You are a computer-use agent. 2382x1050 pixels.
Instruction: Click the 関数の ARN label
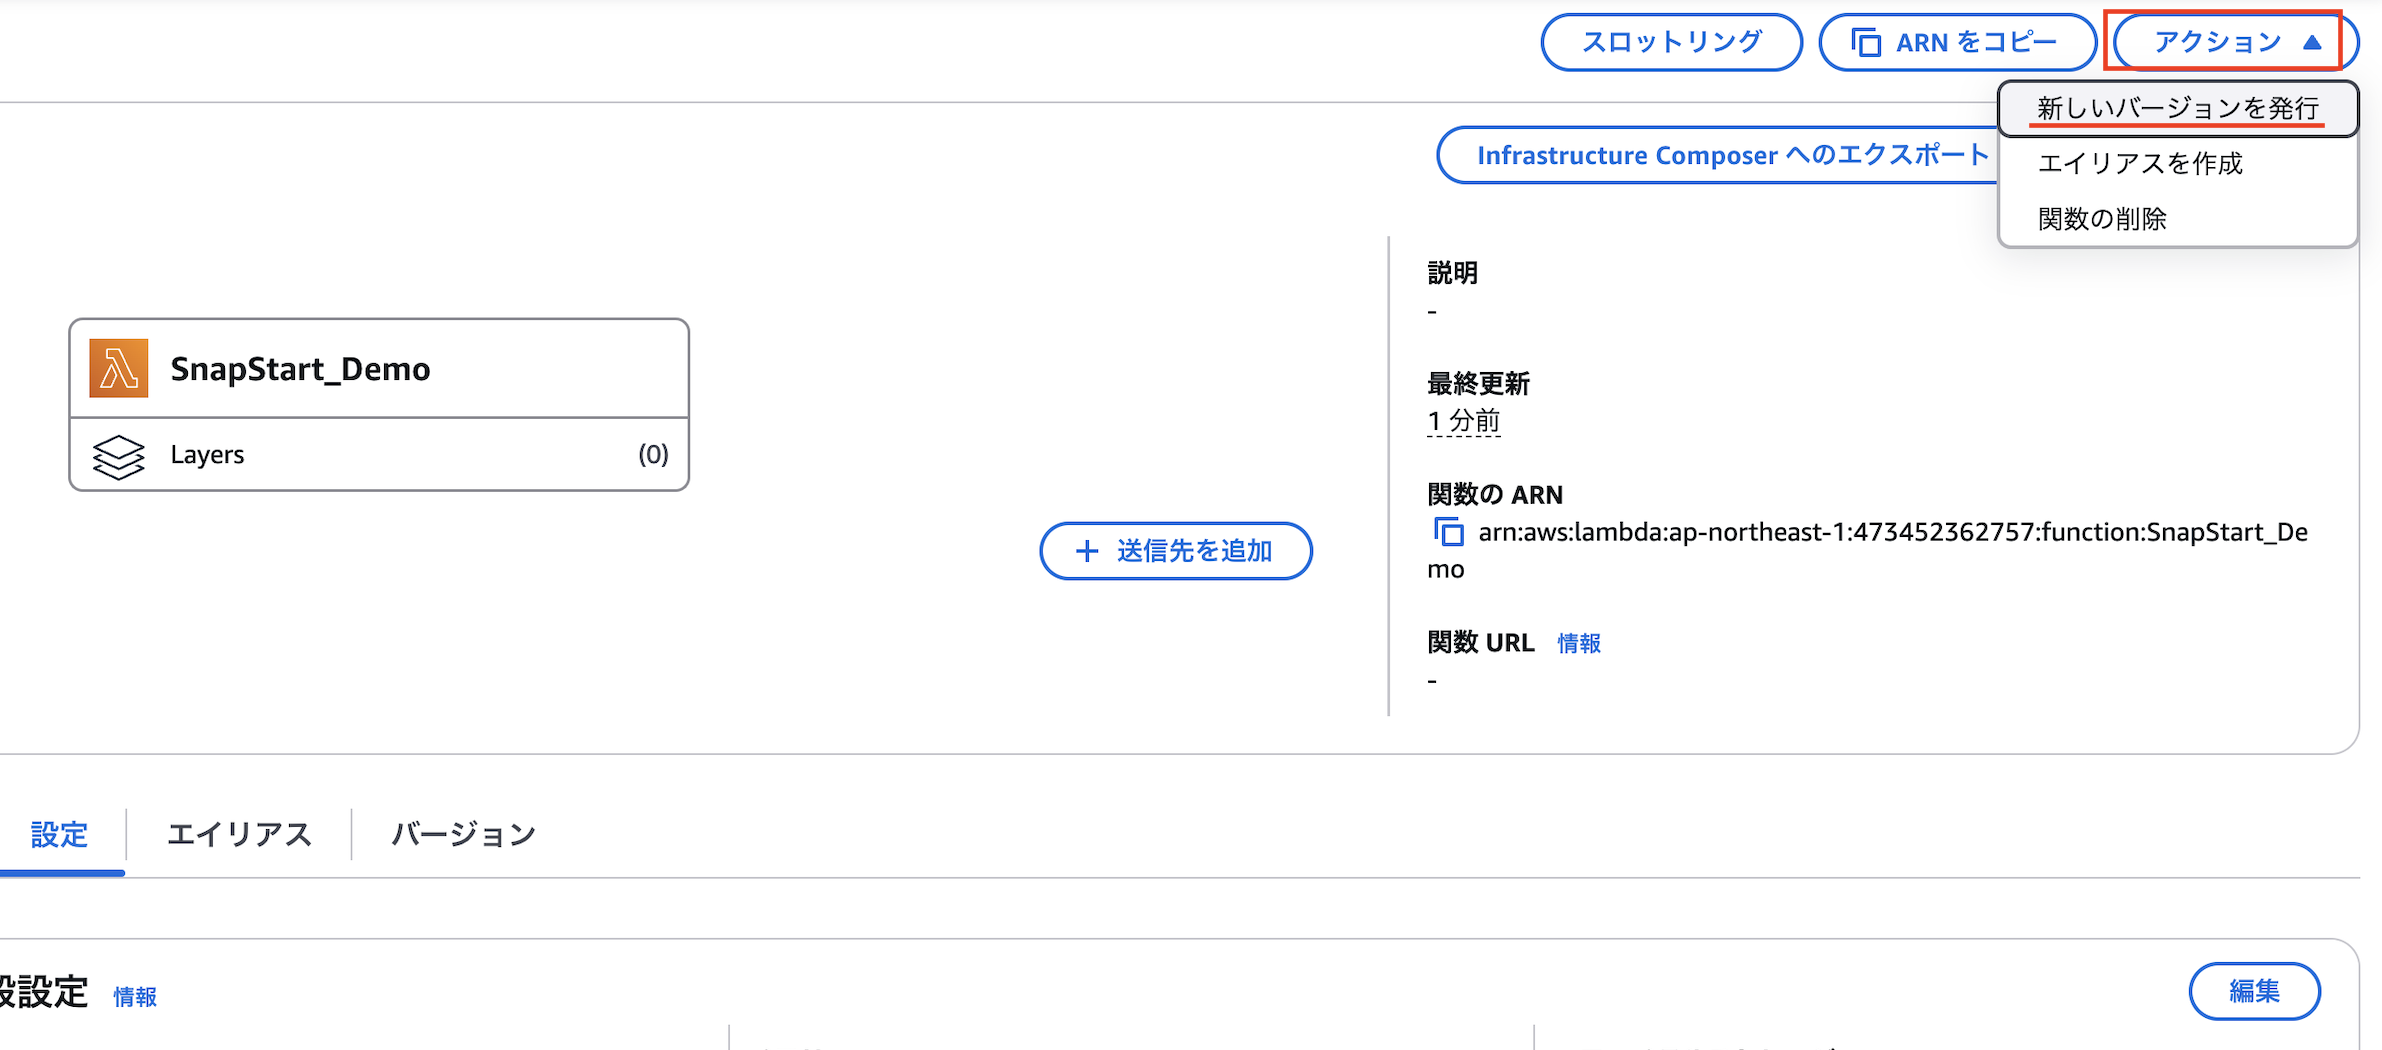coord(1495,494)
